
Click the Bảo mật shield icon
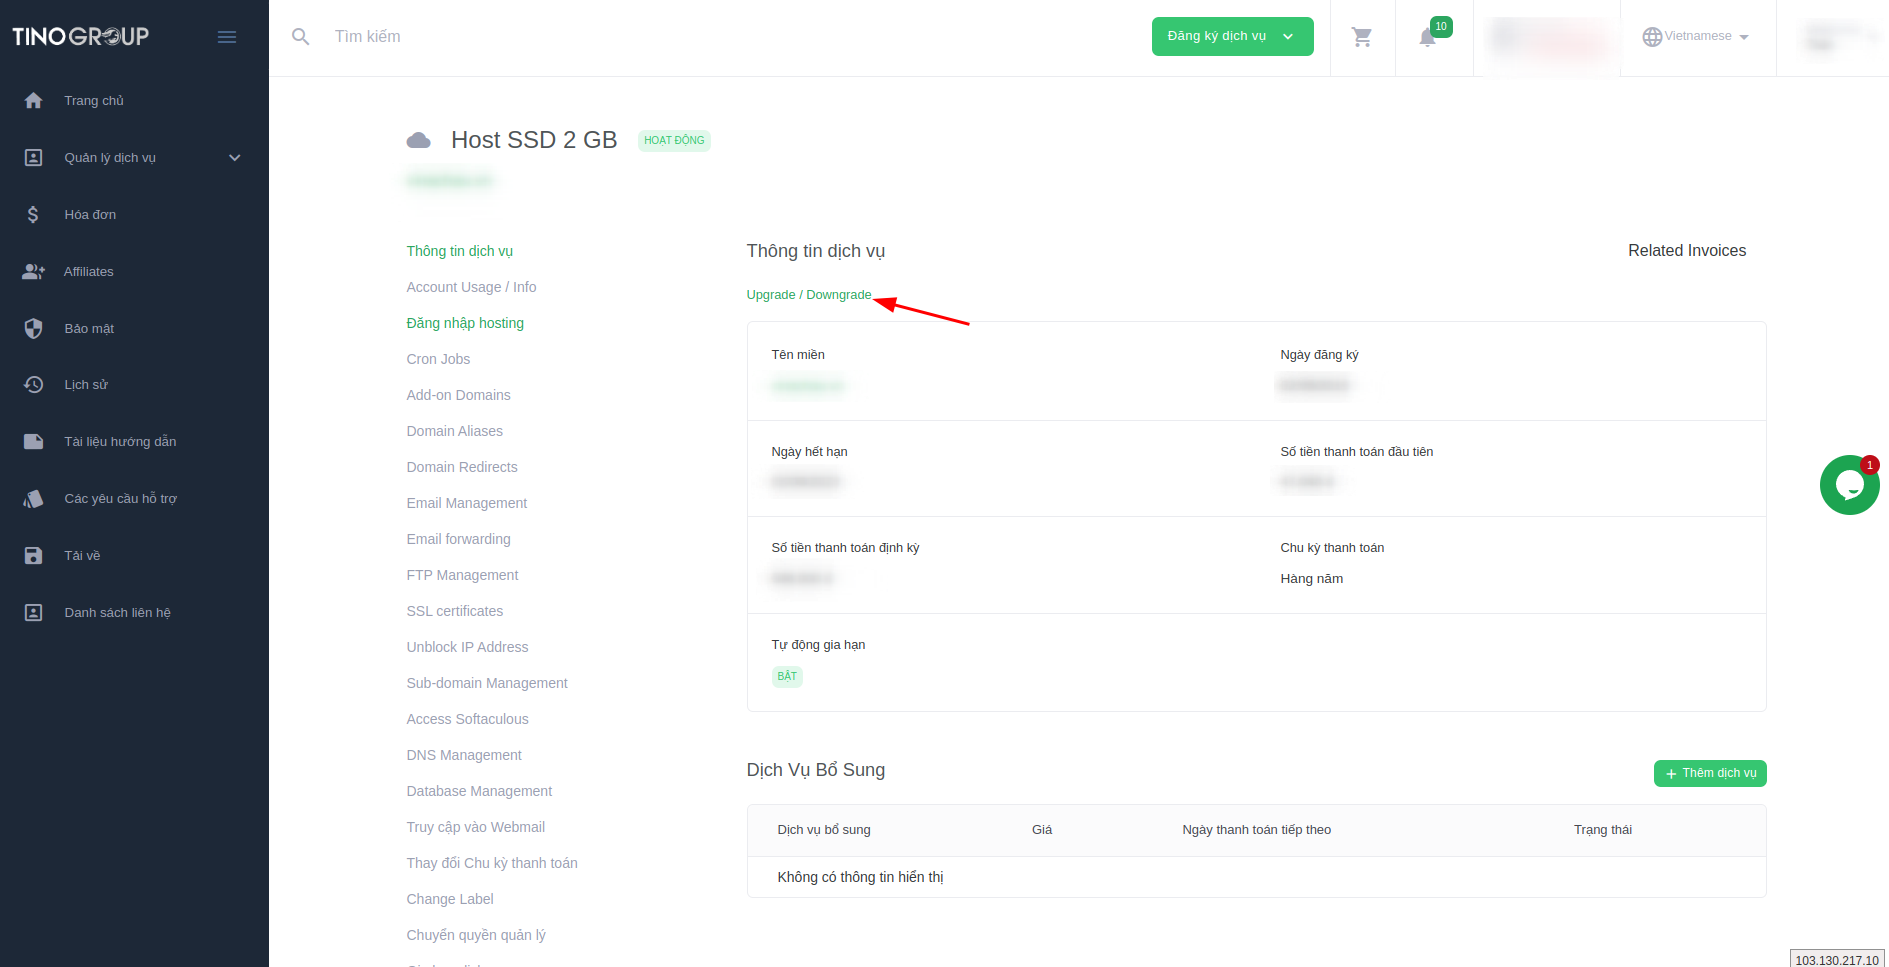[x=33, y=329]
